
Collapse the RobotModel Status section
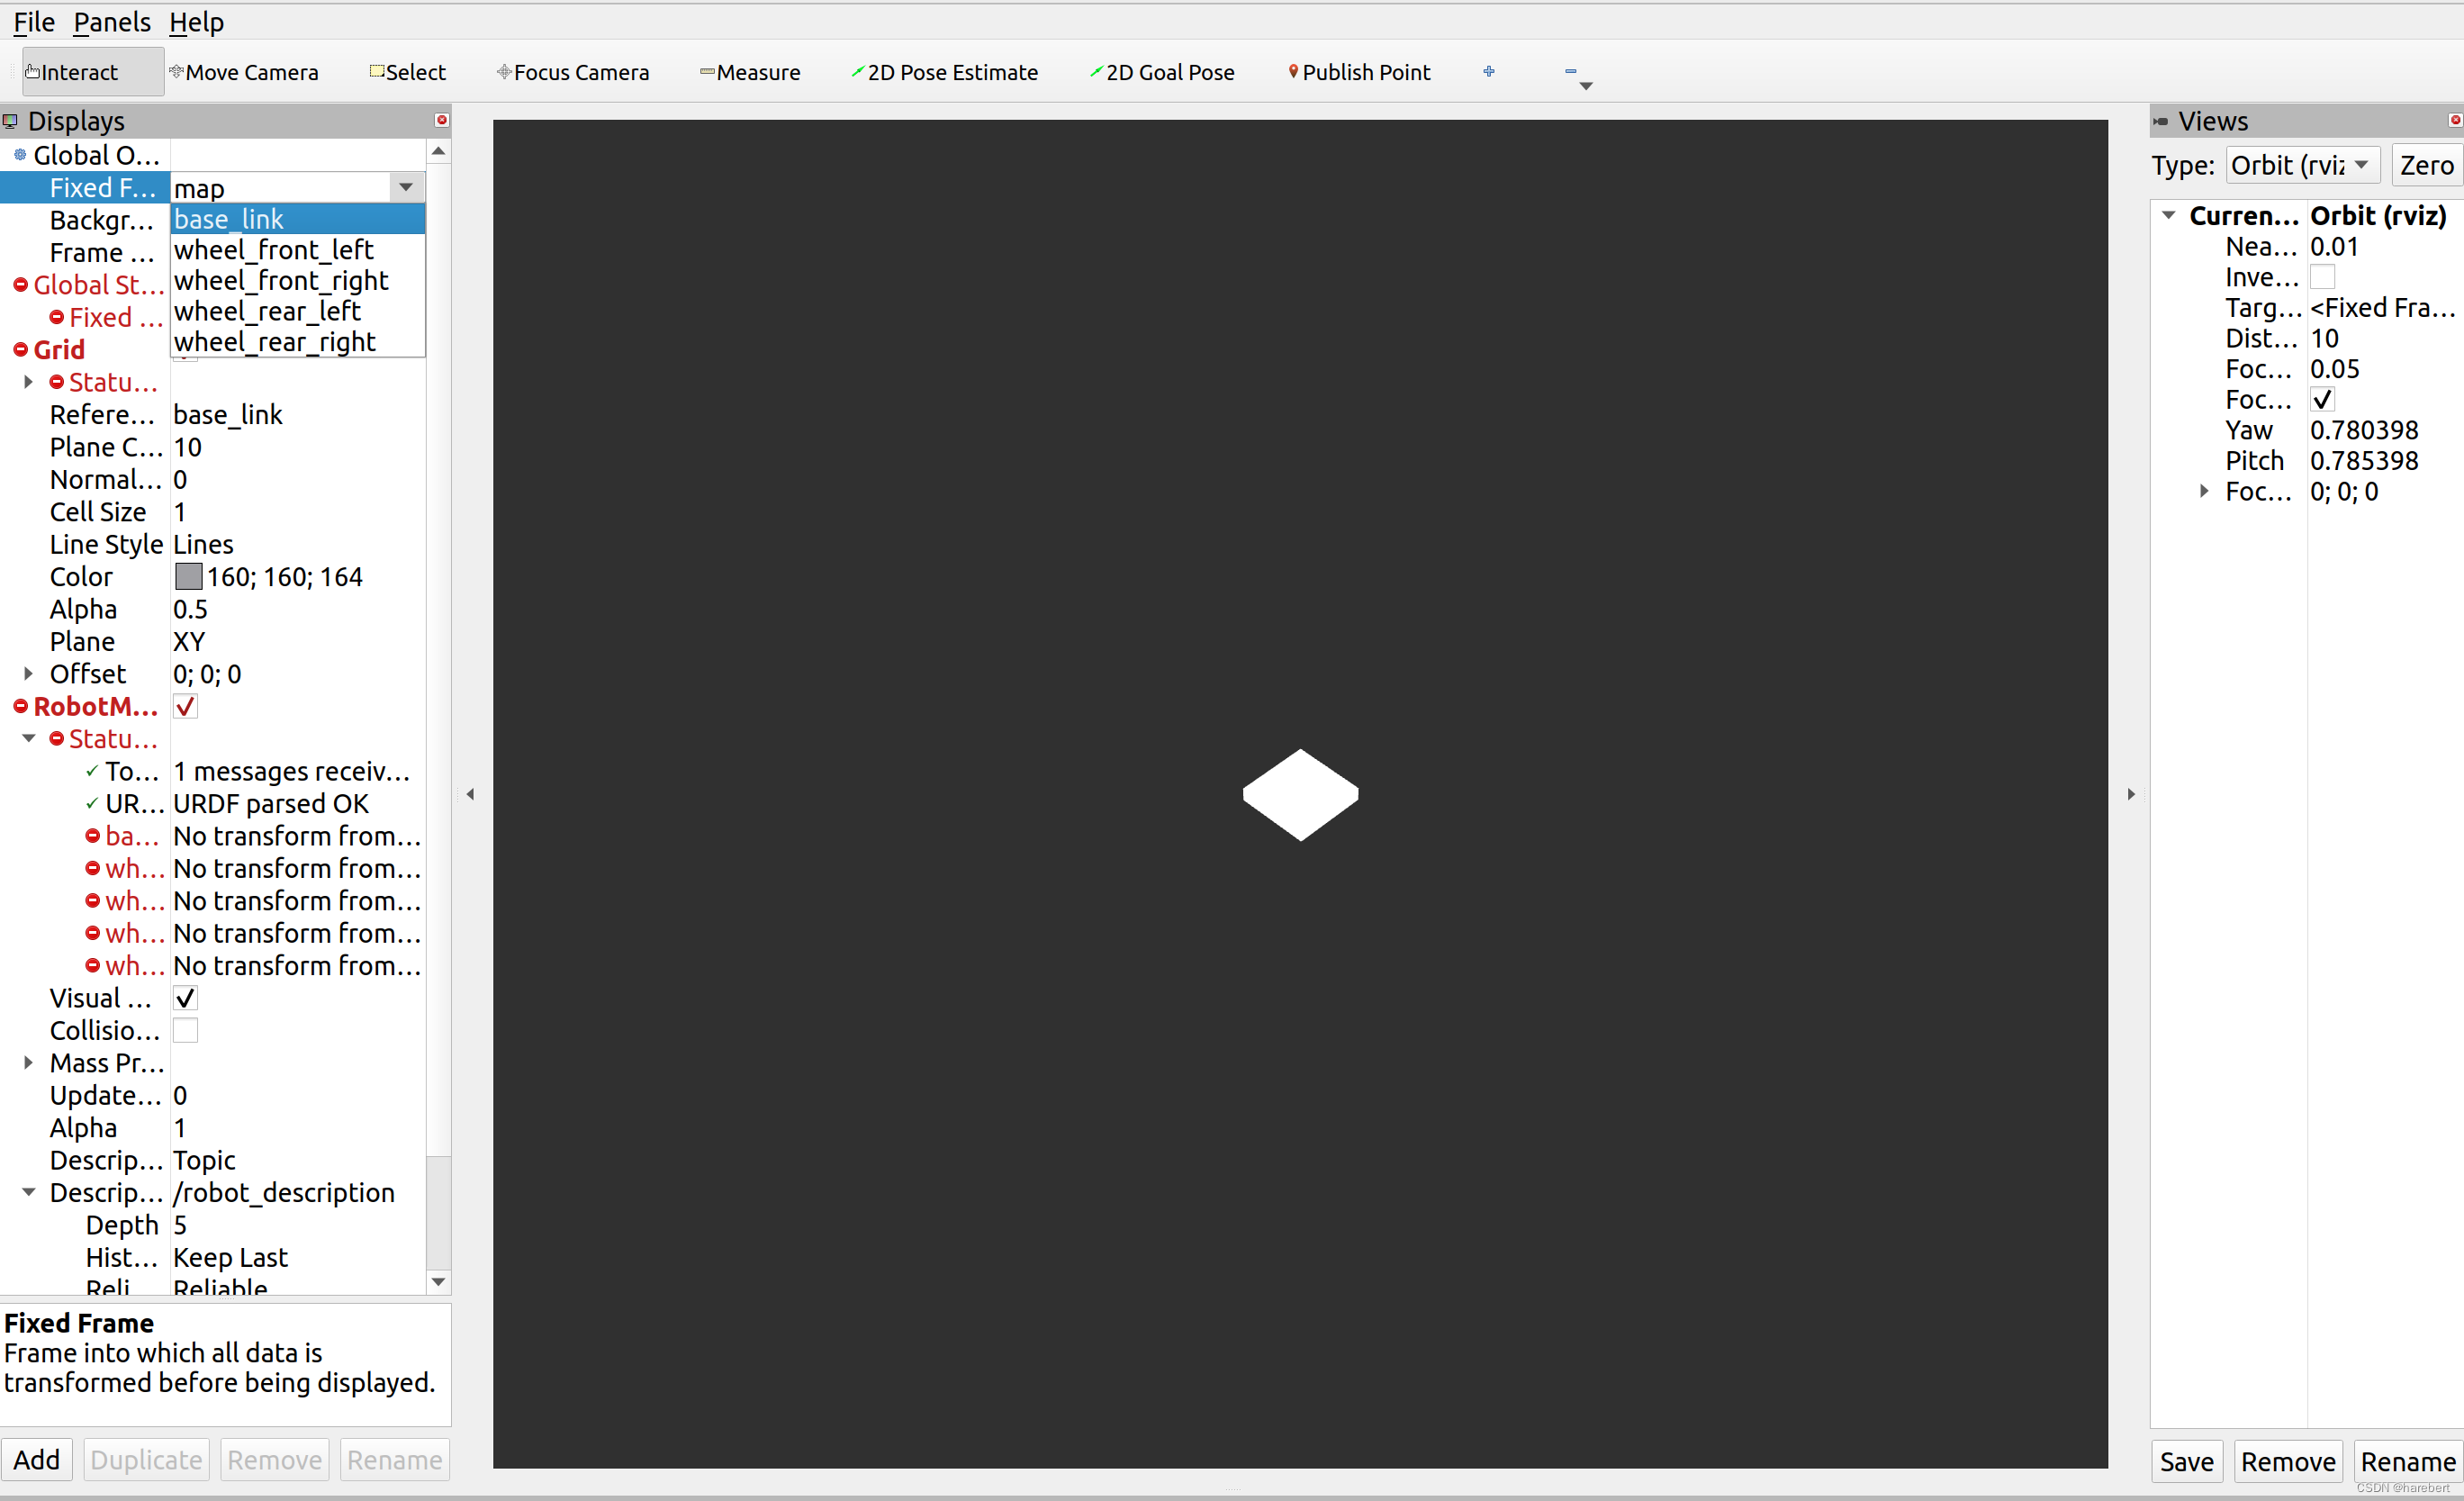click(x=29, y=739)
